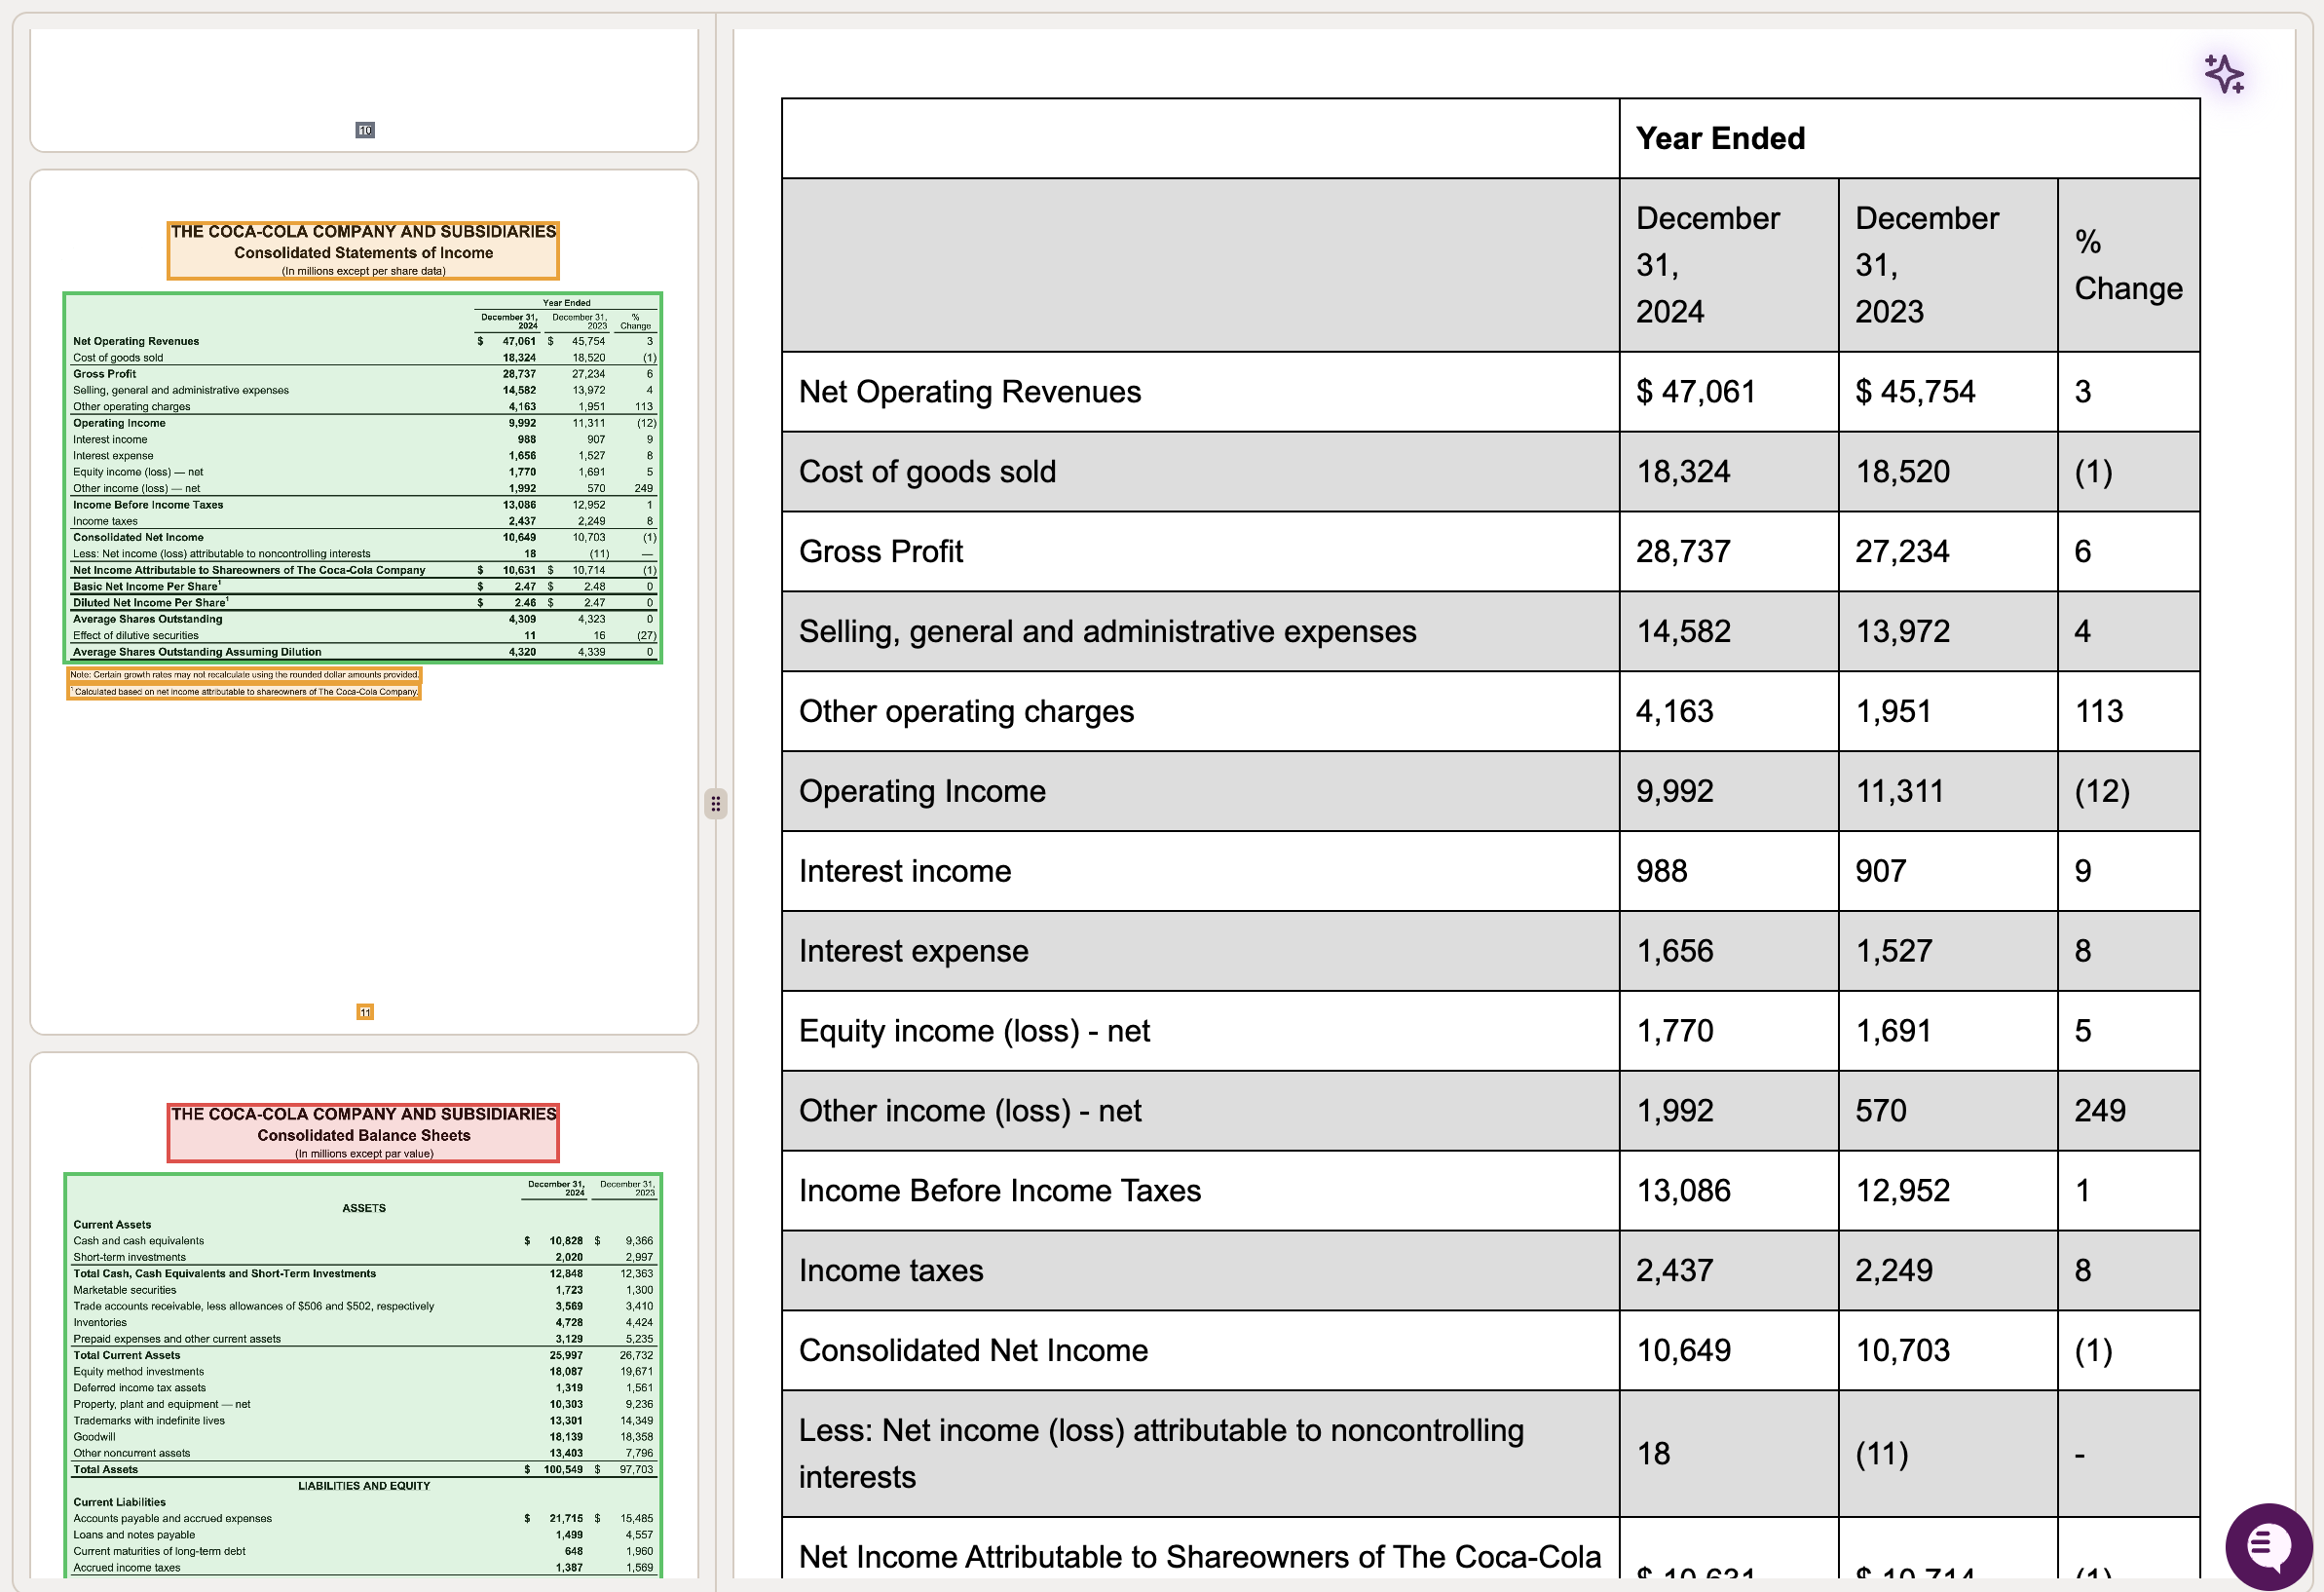Viewport: 2324px width, 1592px height.
Task: Click the '1,527' cell
Action: 1947,952
